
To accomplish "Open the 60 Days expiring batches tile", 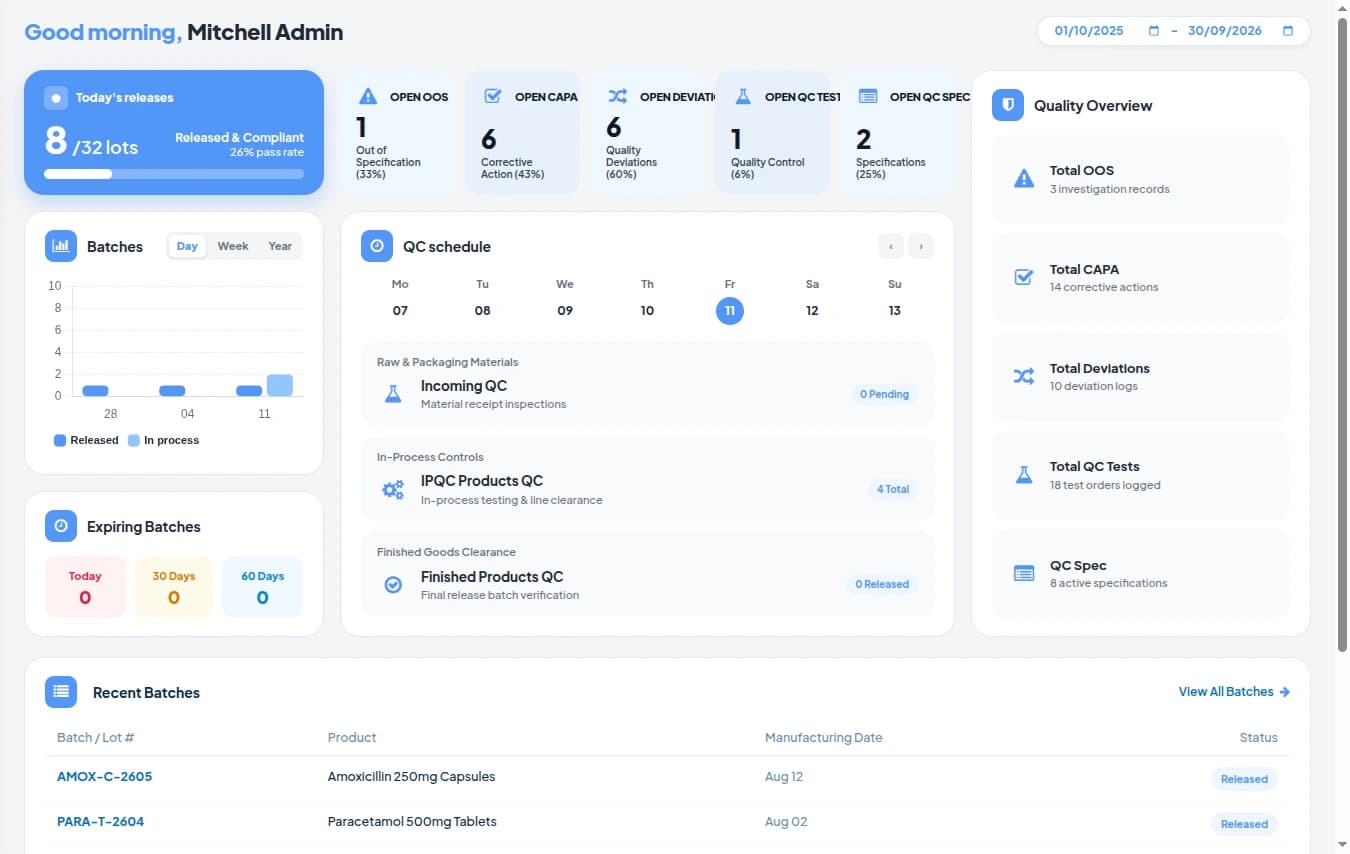I will click(x=262, y=587).
